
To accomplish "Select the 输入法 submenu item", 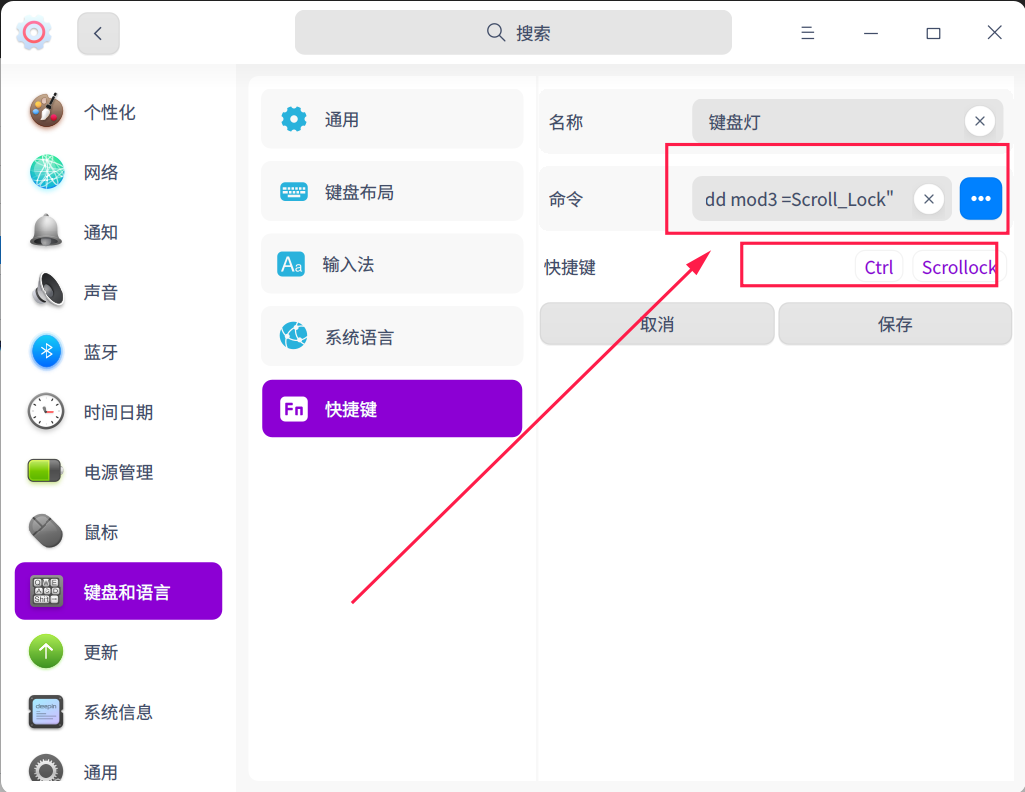I will (x=392, y=264).
